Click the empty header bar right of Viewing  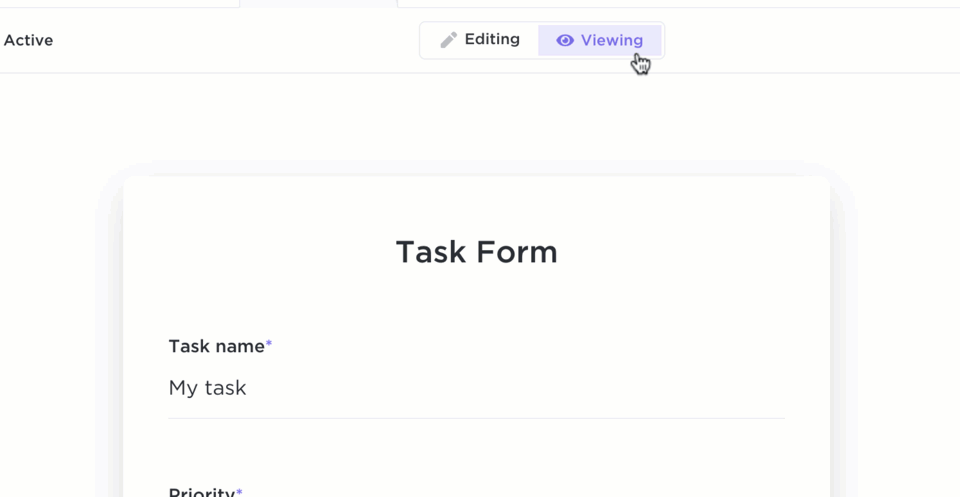(x=810, y=41)
